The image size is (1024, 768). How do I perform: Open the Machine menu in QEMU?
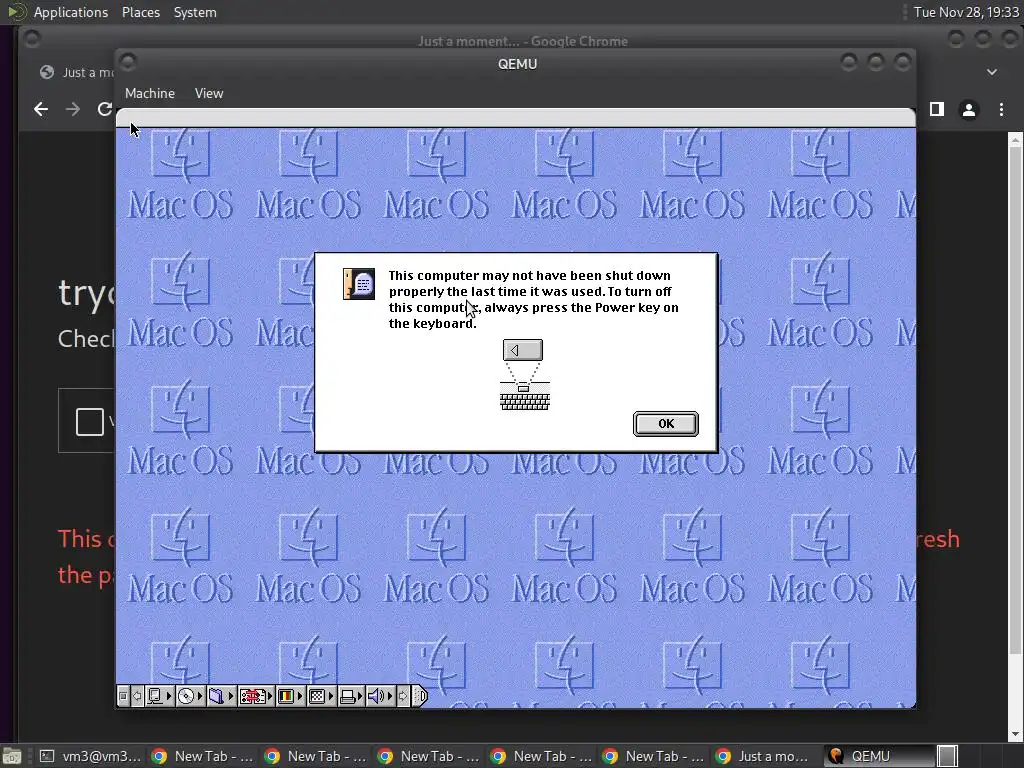[x=150, y=93]
